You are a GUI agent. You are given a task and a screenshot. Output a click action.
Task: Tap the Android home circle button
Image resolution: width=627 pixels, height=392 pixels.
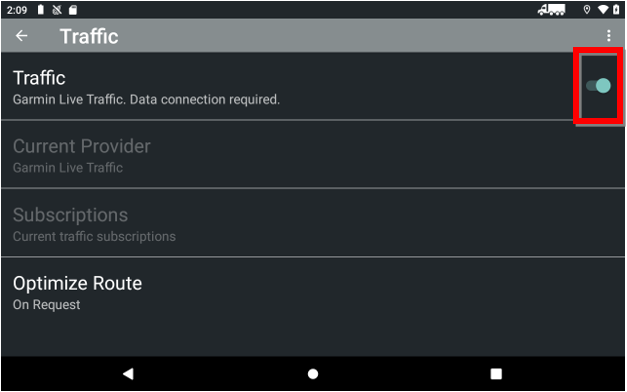[x=313, y=374]
